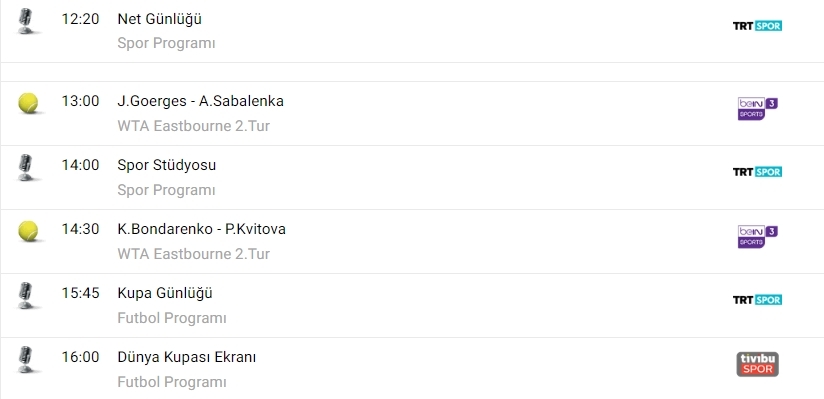This screenshot has height=399, width=824.
Task: Open beIN Sports 3 logo at 13:00
Action: point(757,108)
